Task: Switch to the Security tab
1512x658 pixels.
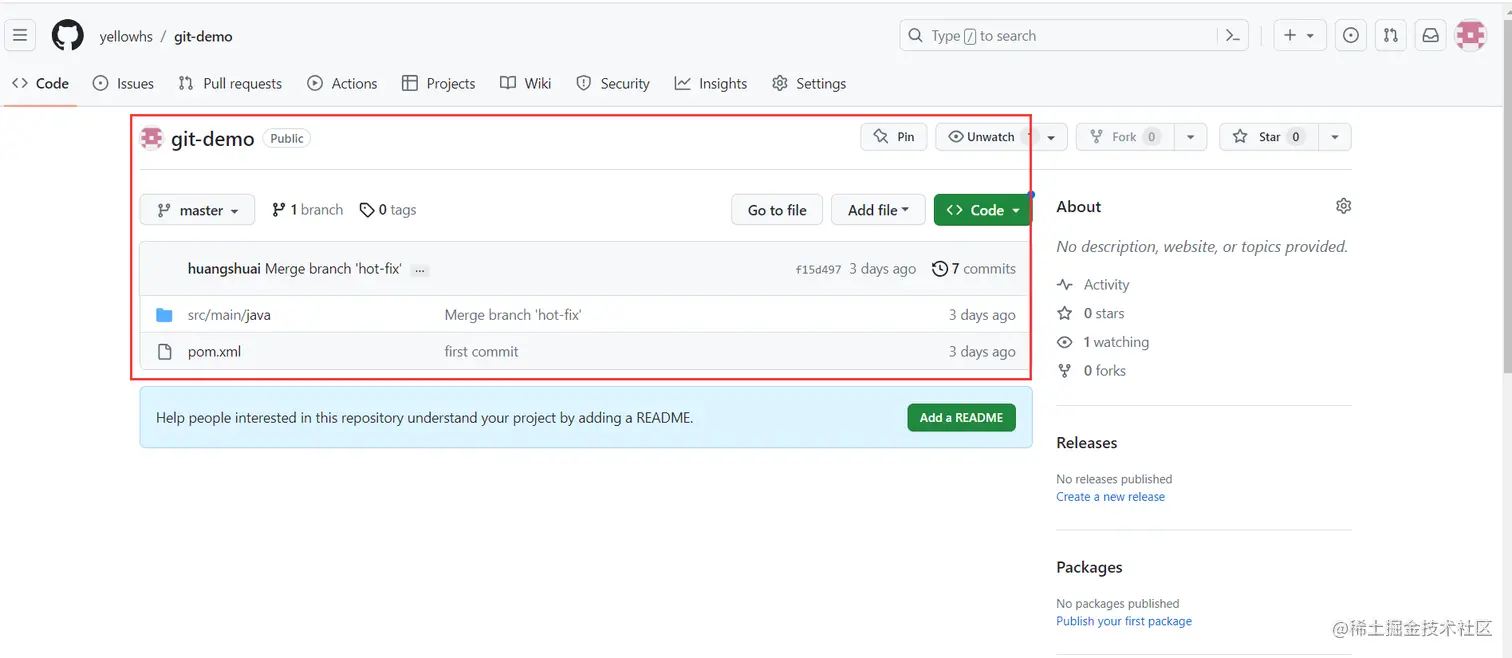Action: [x=613, y=84]
